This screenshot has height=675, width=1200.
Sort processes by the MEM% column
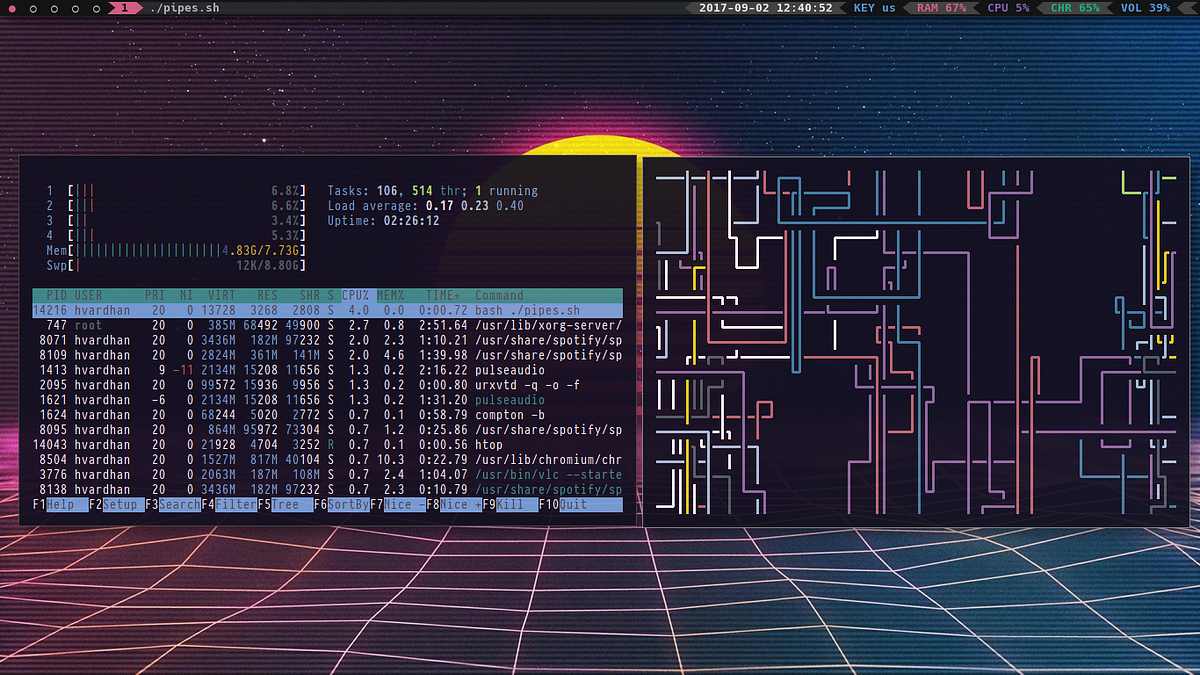(x=389, y=295)
